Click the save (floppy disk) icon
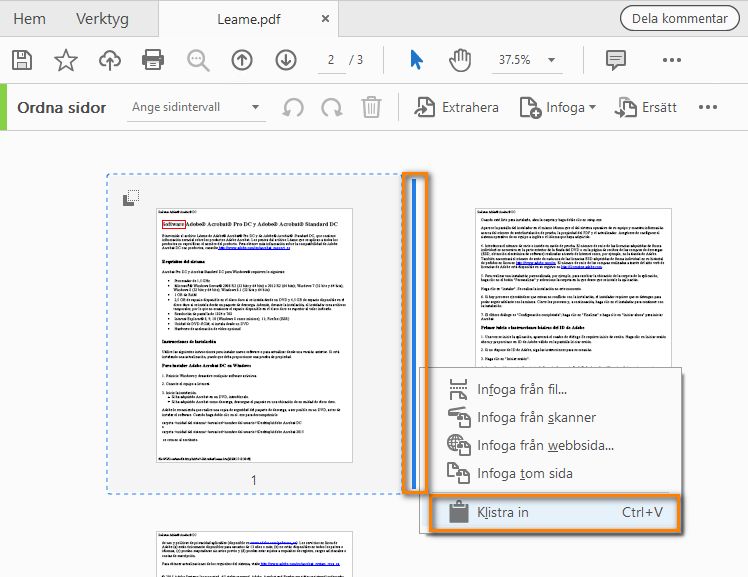Viewport: 748px width, 577px height. (x=21, y=60)
